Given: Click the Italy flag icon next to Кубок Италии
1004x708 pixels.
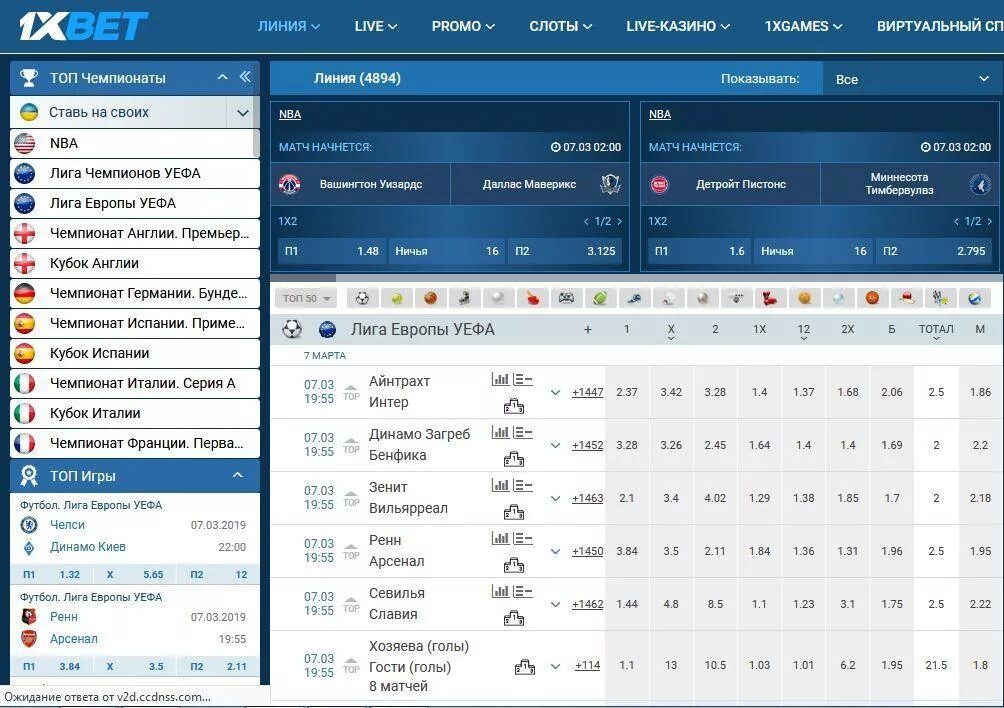Looking at the screenshot, I should 24,413.
